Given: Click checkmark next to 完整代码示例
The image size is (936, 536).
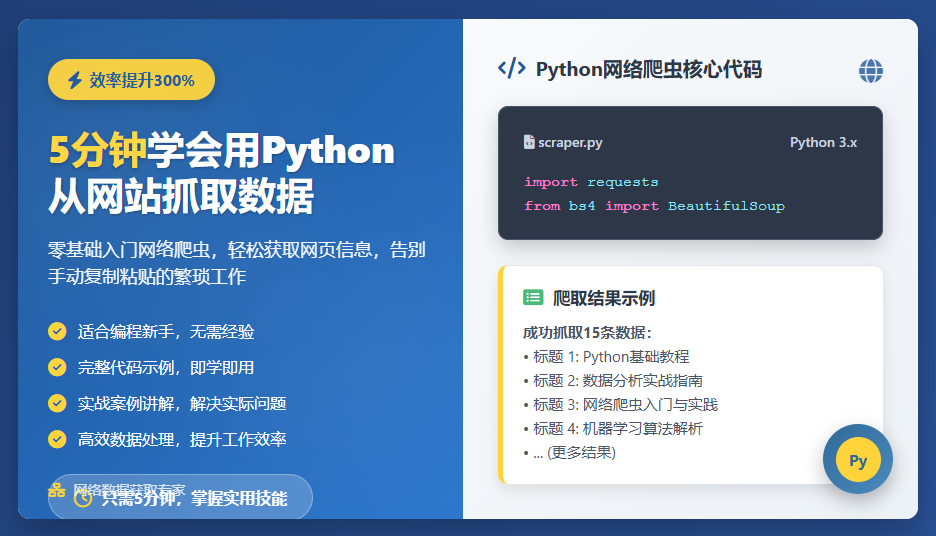Looking at the screenshot, I should point(57,367).
